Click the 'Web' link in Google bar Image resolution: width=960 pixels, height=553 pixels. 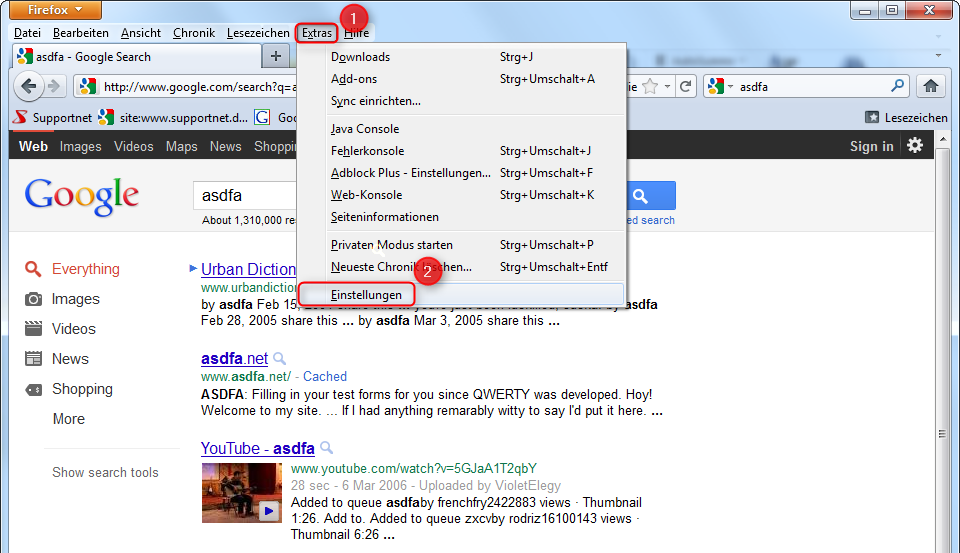(x=33, y=146)
